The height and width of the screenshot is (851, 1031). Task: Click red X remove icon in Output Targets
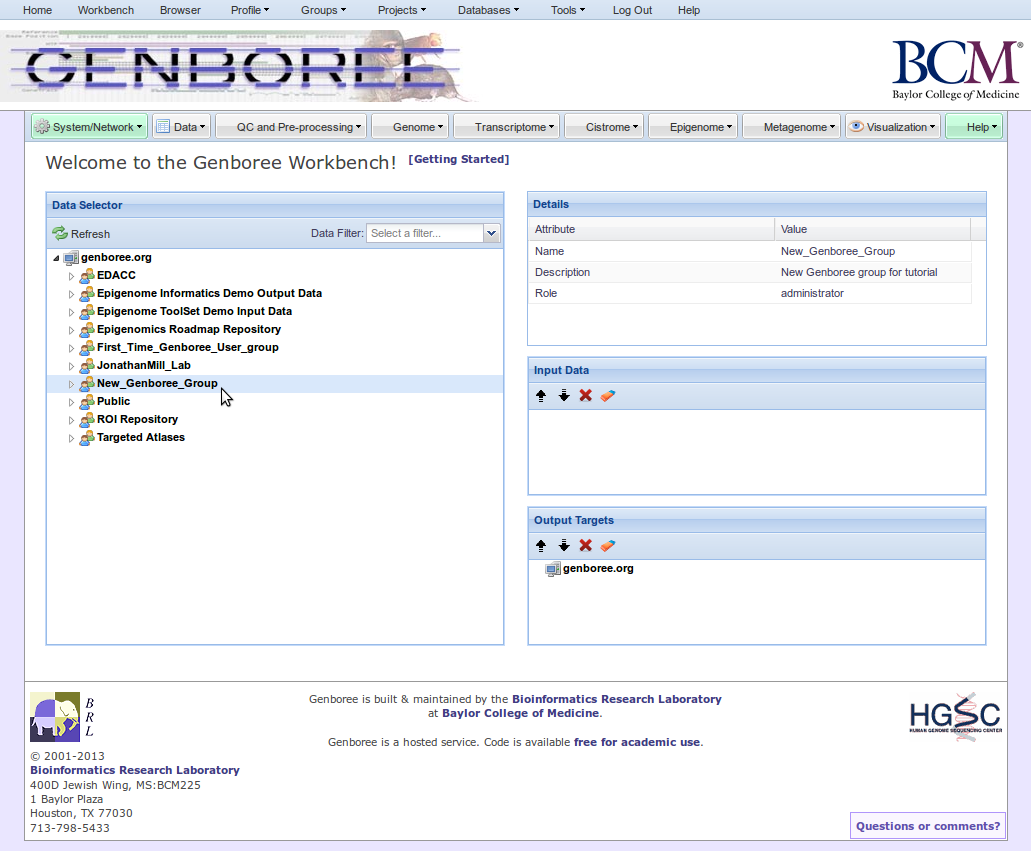pos(586,546)
